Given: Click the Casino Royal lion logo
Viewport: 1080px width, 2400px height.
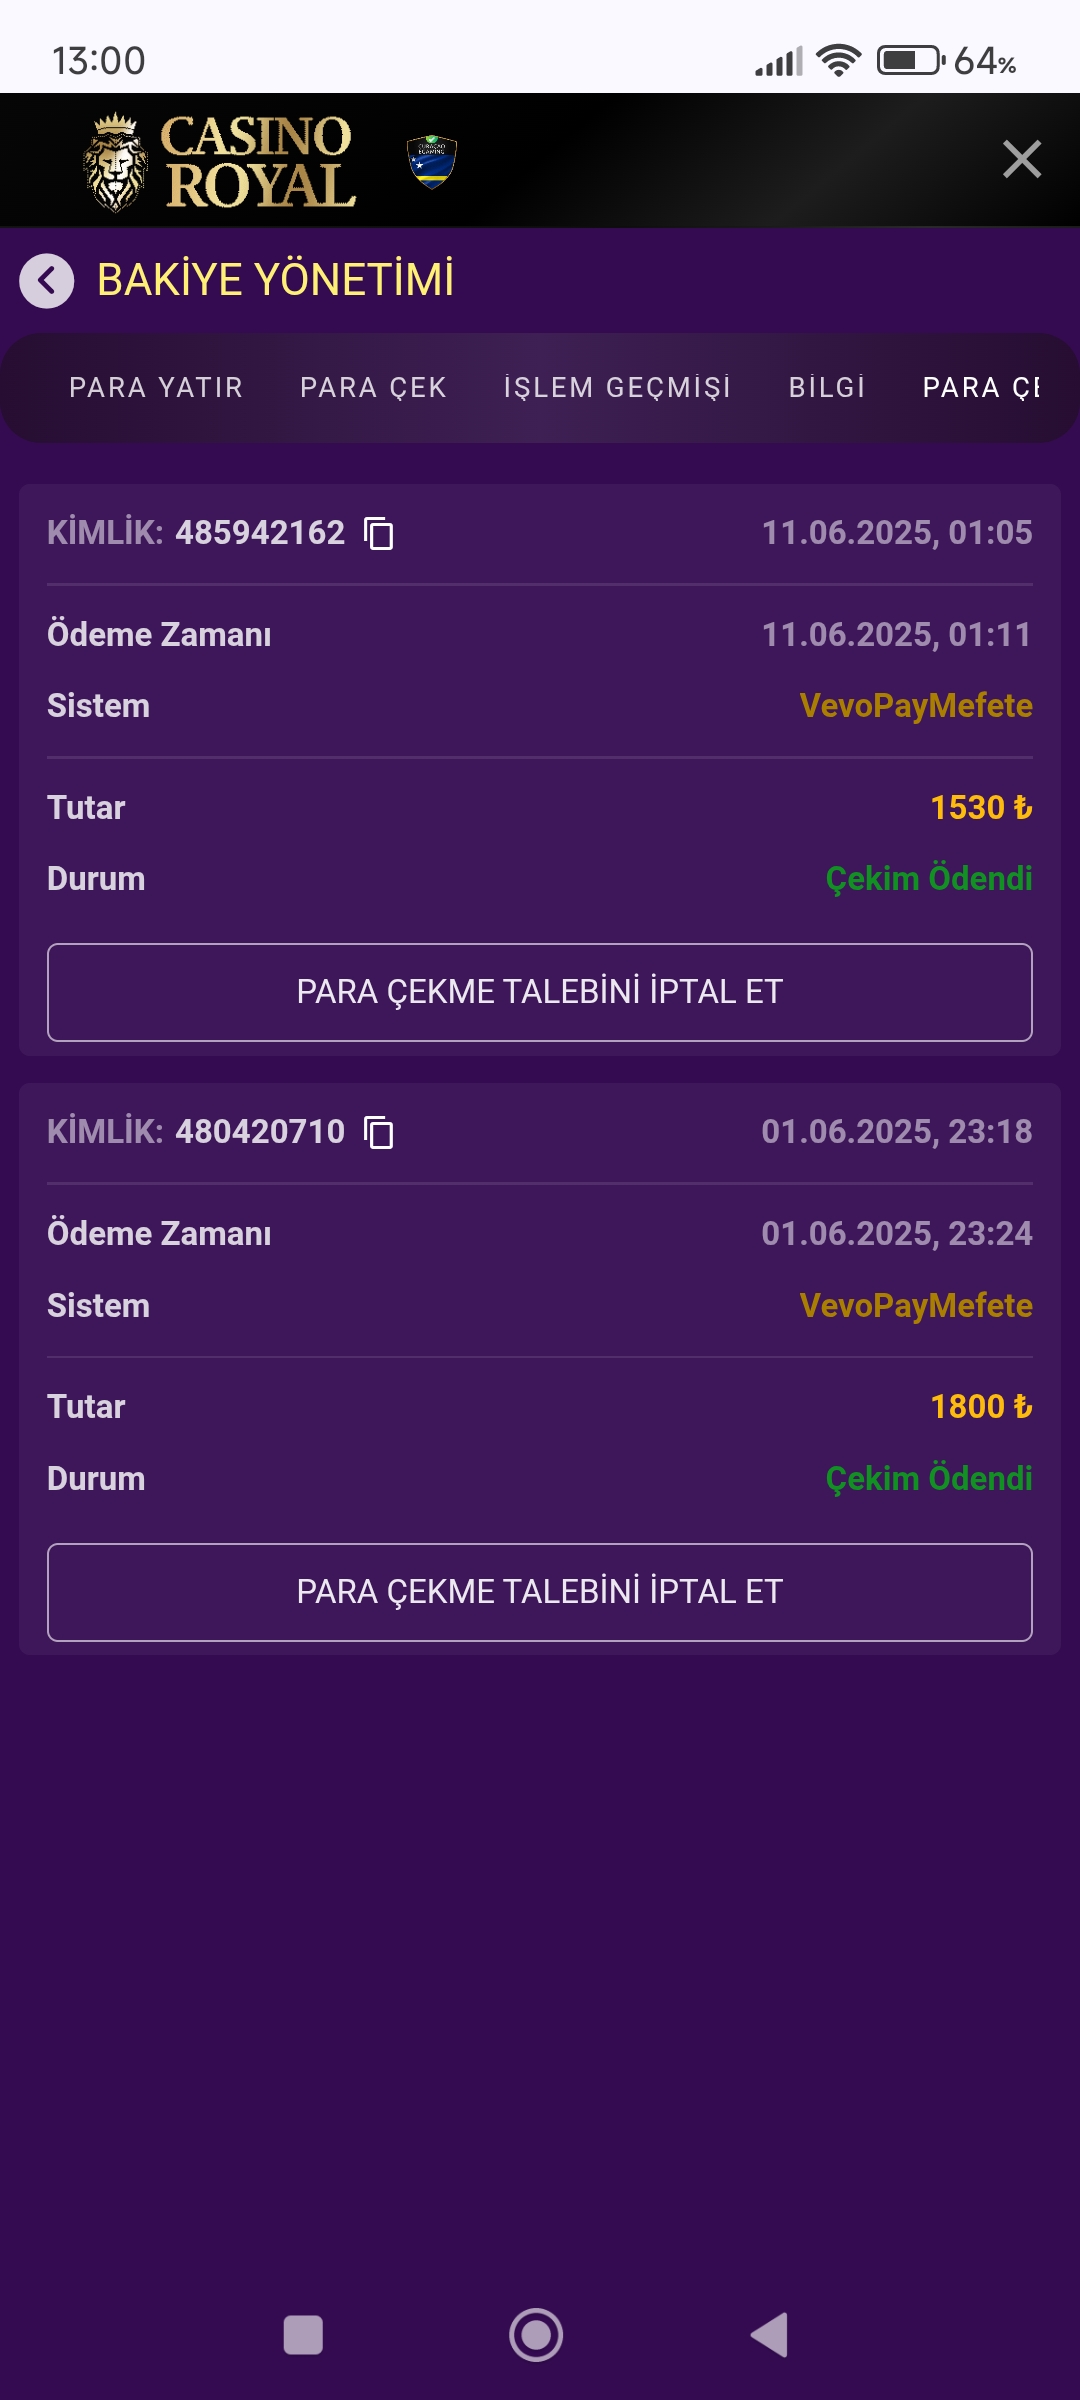Looking at the screenshot, I should click(113, 160).
